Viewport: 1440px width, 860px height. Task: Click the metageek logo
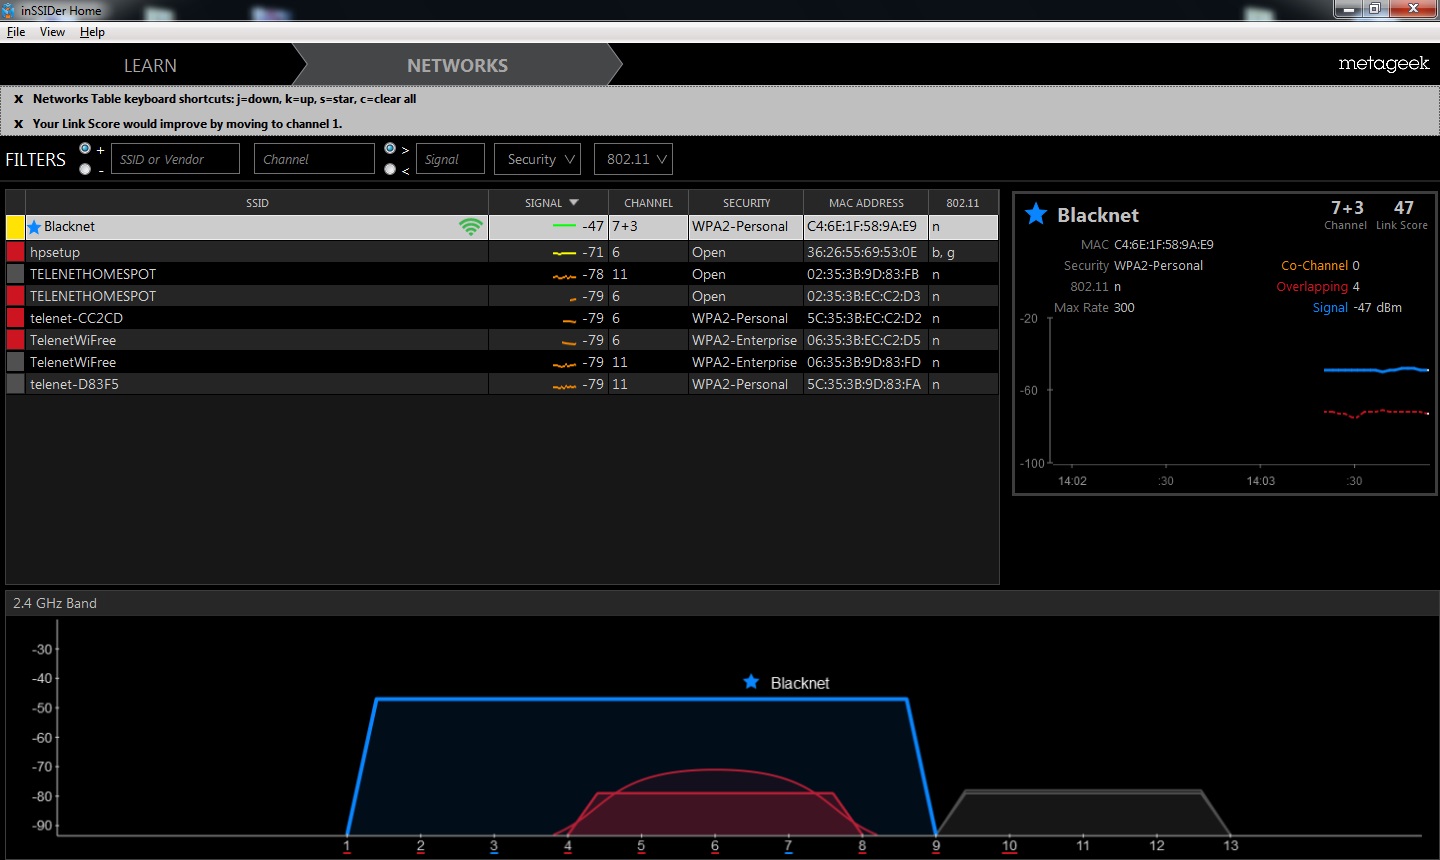(x=1383, y=64)
